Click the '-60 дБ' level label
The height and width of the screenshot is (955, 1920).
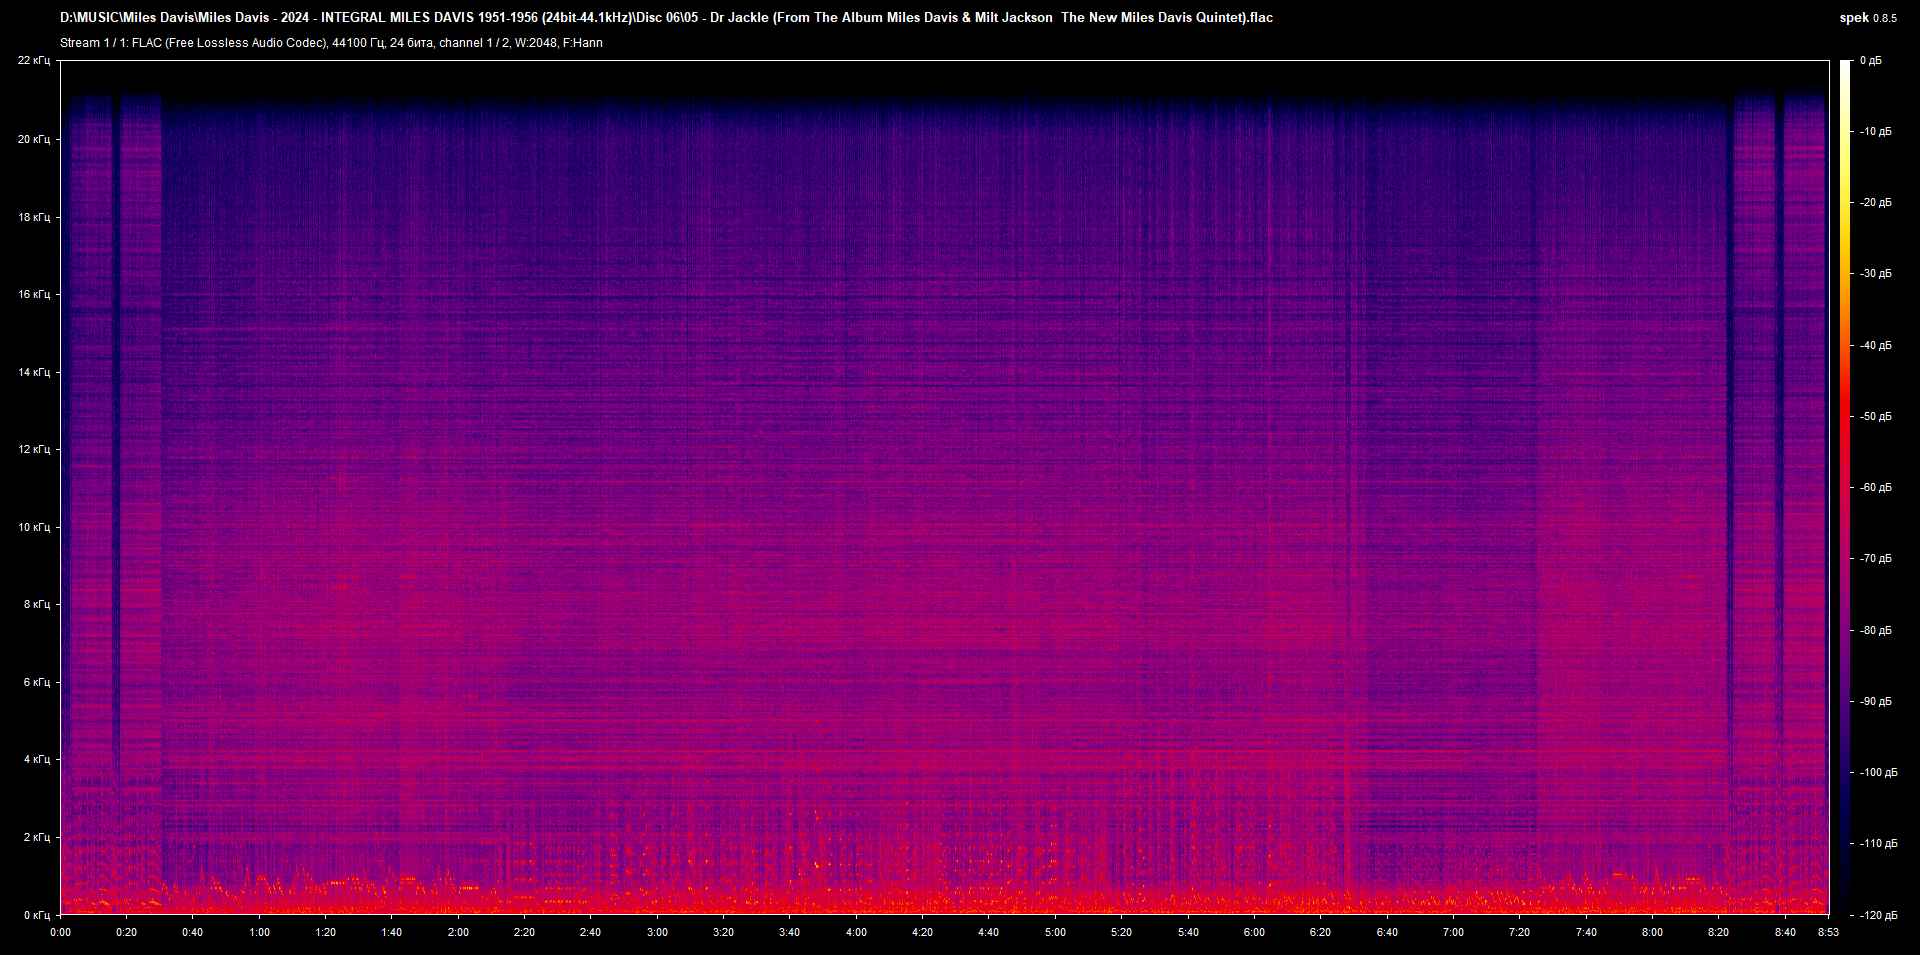(1876, 487)
